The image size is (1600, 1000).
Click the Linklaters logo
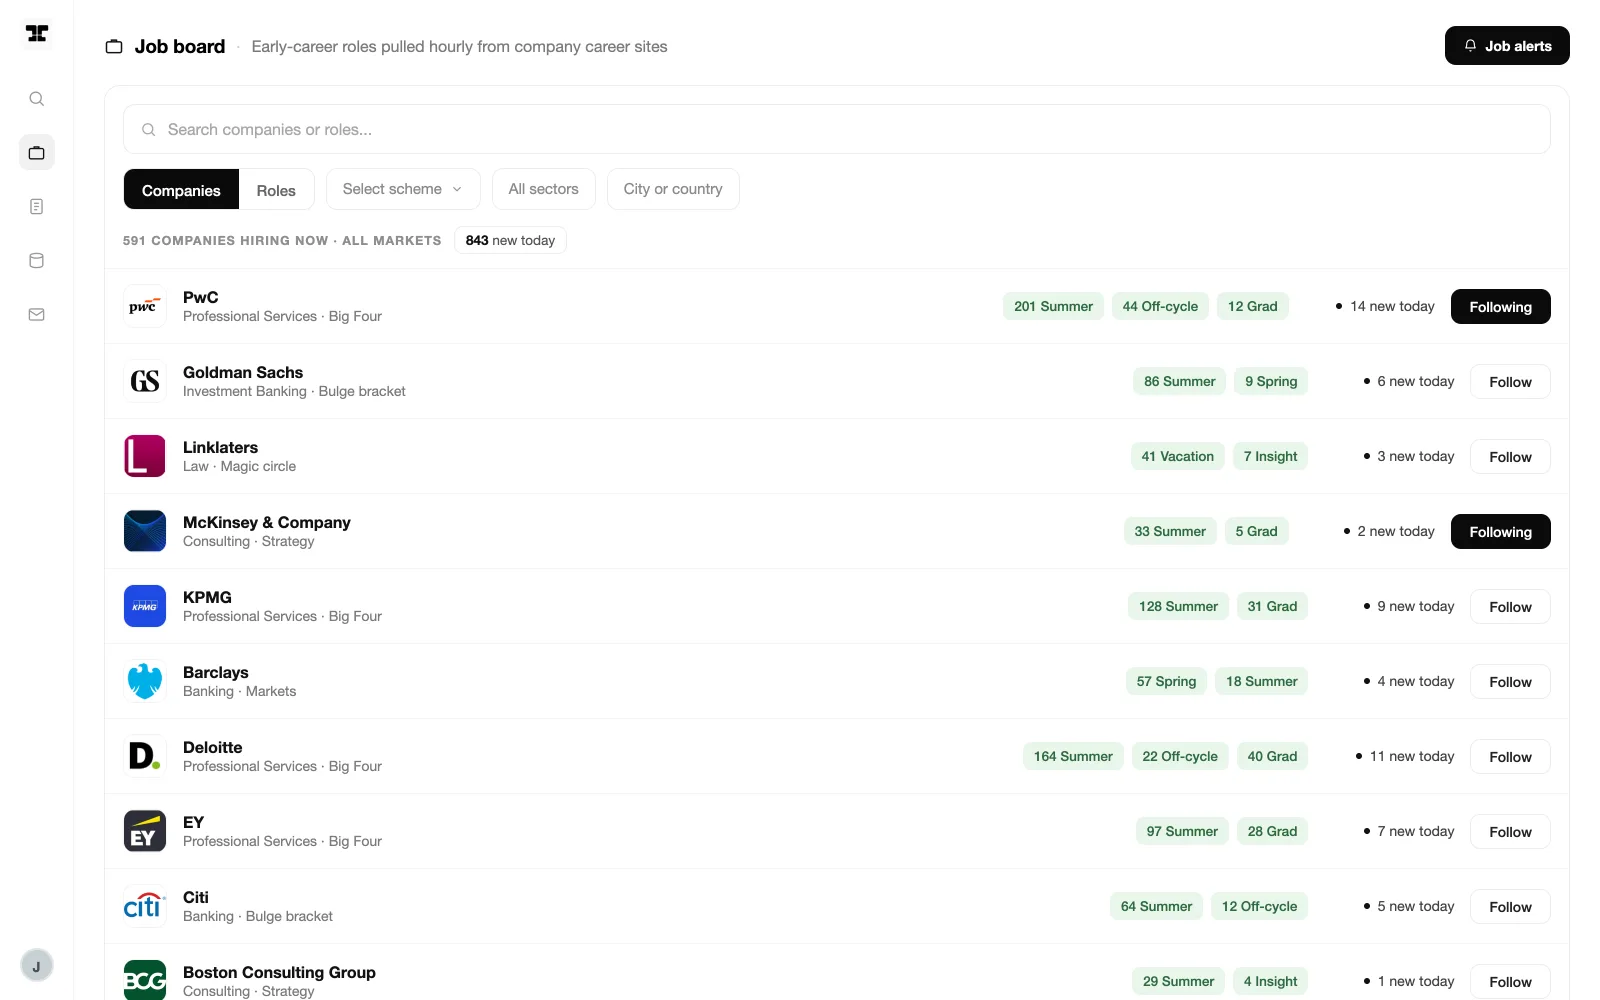tap(145, 456)
